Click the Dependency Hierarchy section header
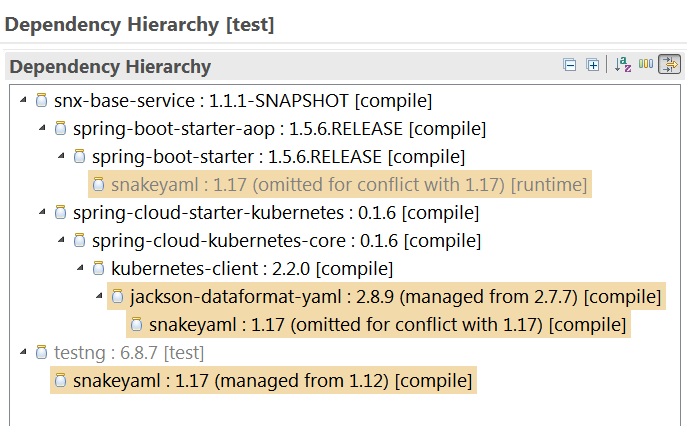The image size is (687, 426). [x=110, y=66]
